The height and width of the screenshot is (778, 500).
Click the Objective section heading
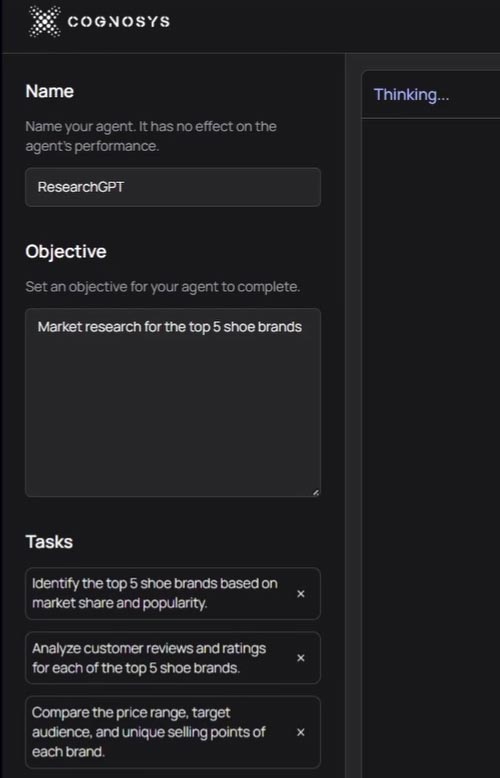(x=66, y=252)
